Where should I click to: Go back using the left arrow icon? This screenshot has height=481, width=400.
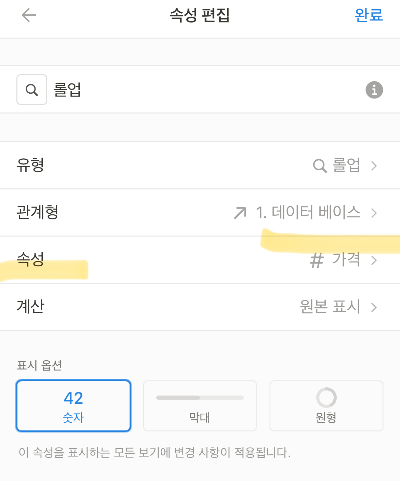click(29, 15)
